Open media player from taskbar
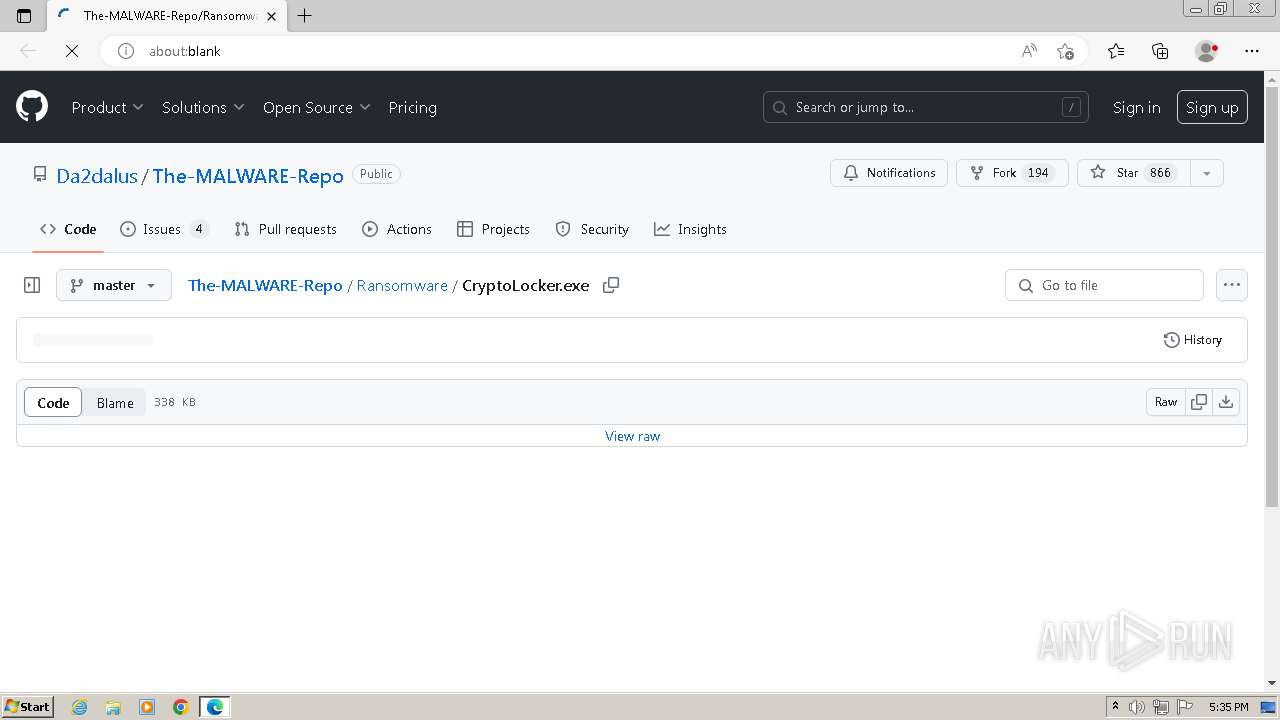 pos(147,707)
